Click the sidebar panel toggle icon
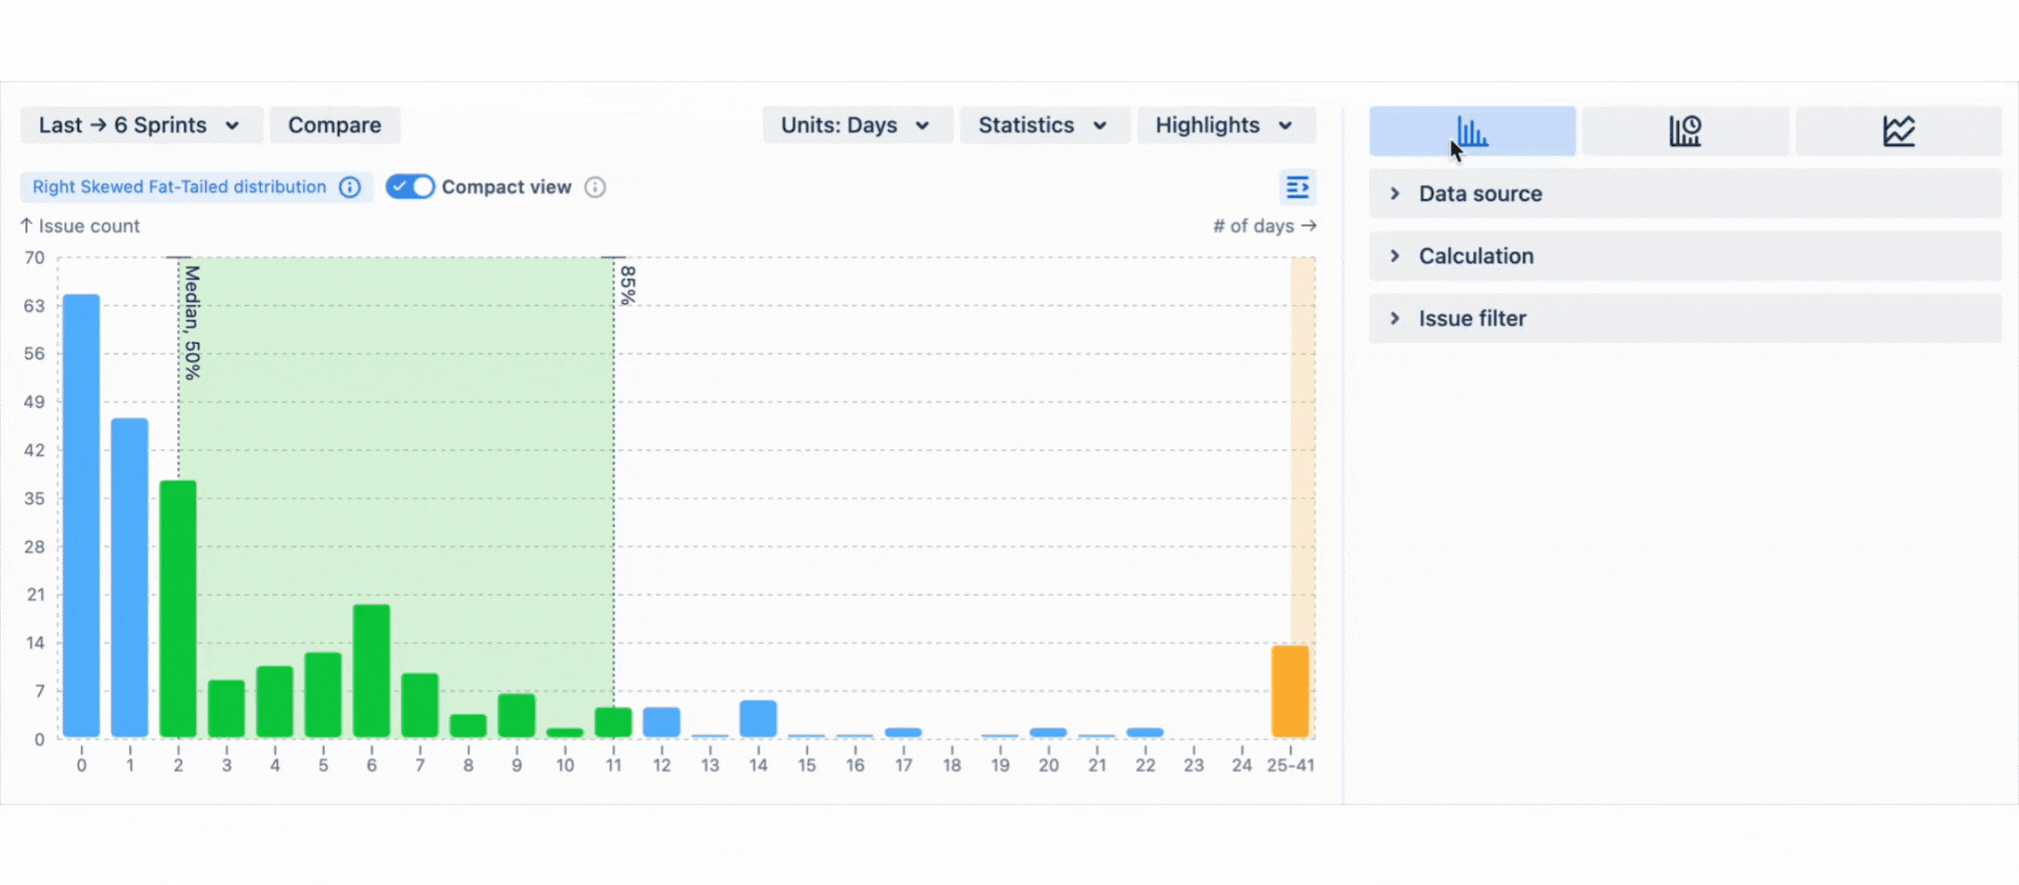The height and width of the screenshot is (885, 2019). pos(1297,187)
